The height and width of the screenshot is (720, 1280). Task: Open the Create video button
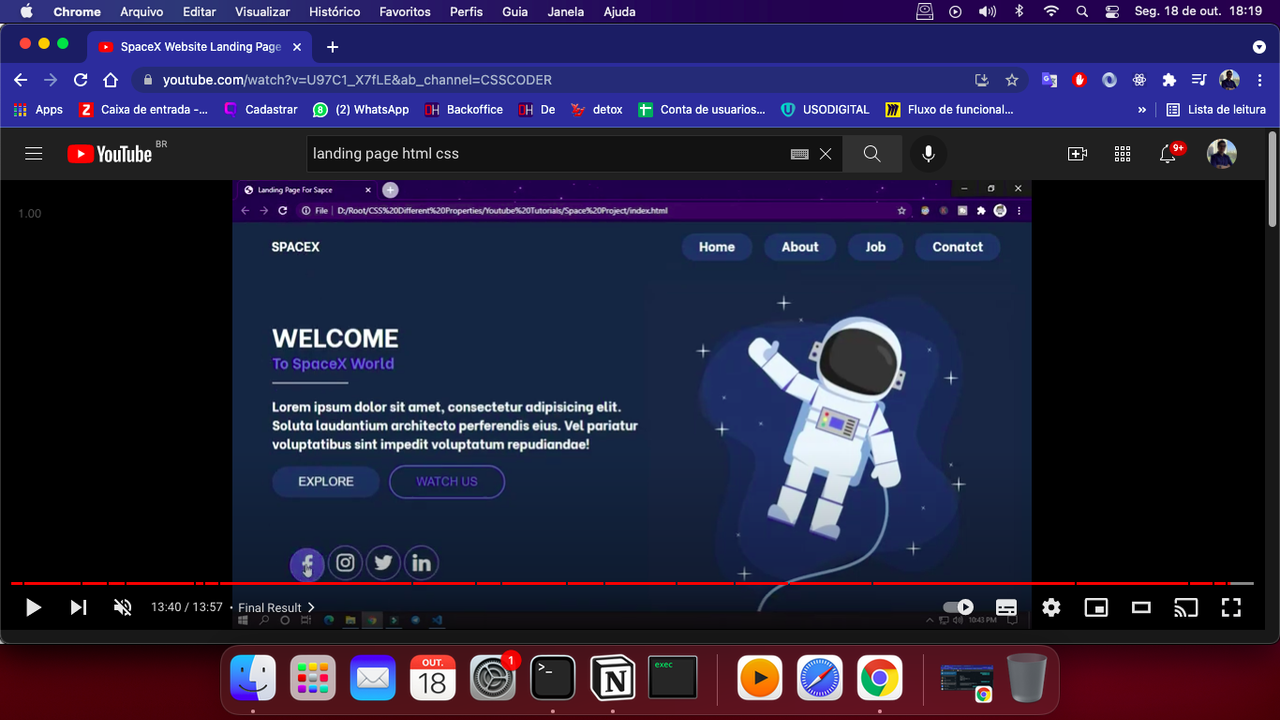coord(1077,153)
